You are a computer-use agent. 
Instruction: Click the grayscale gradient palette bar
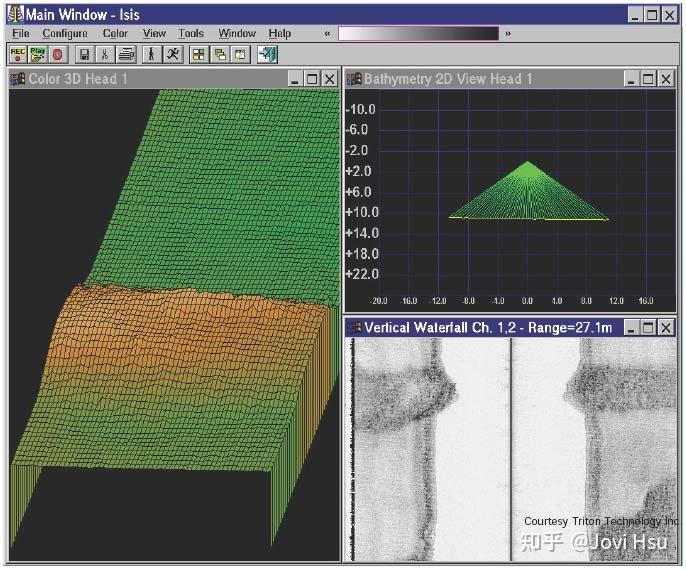pos(417,33)
